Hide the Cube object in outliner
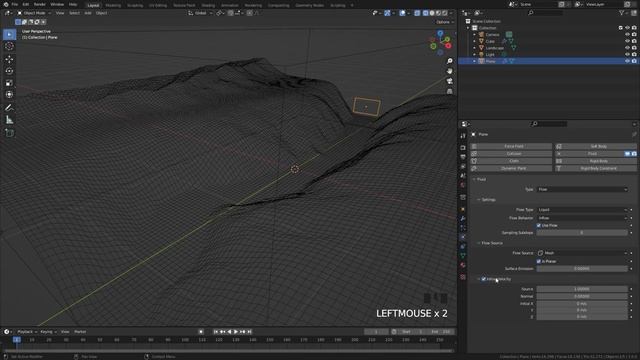Viewport: 640px width, 360px height. tap(627, 41)
